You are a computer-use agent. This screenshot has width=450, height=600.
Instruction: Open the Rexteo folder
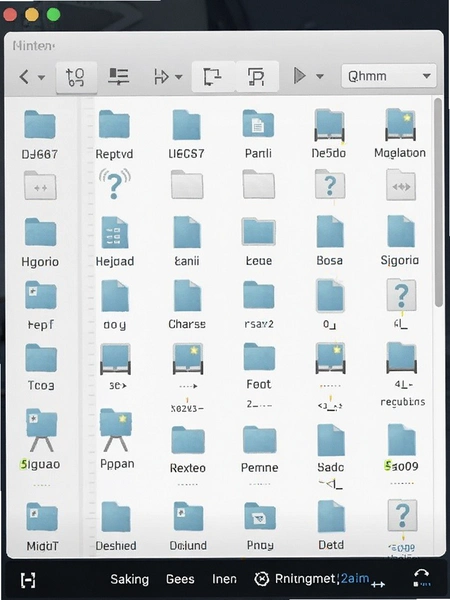pos(188,440)
